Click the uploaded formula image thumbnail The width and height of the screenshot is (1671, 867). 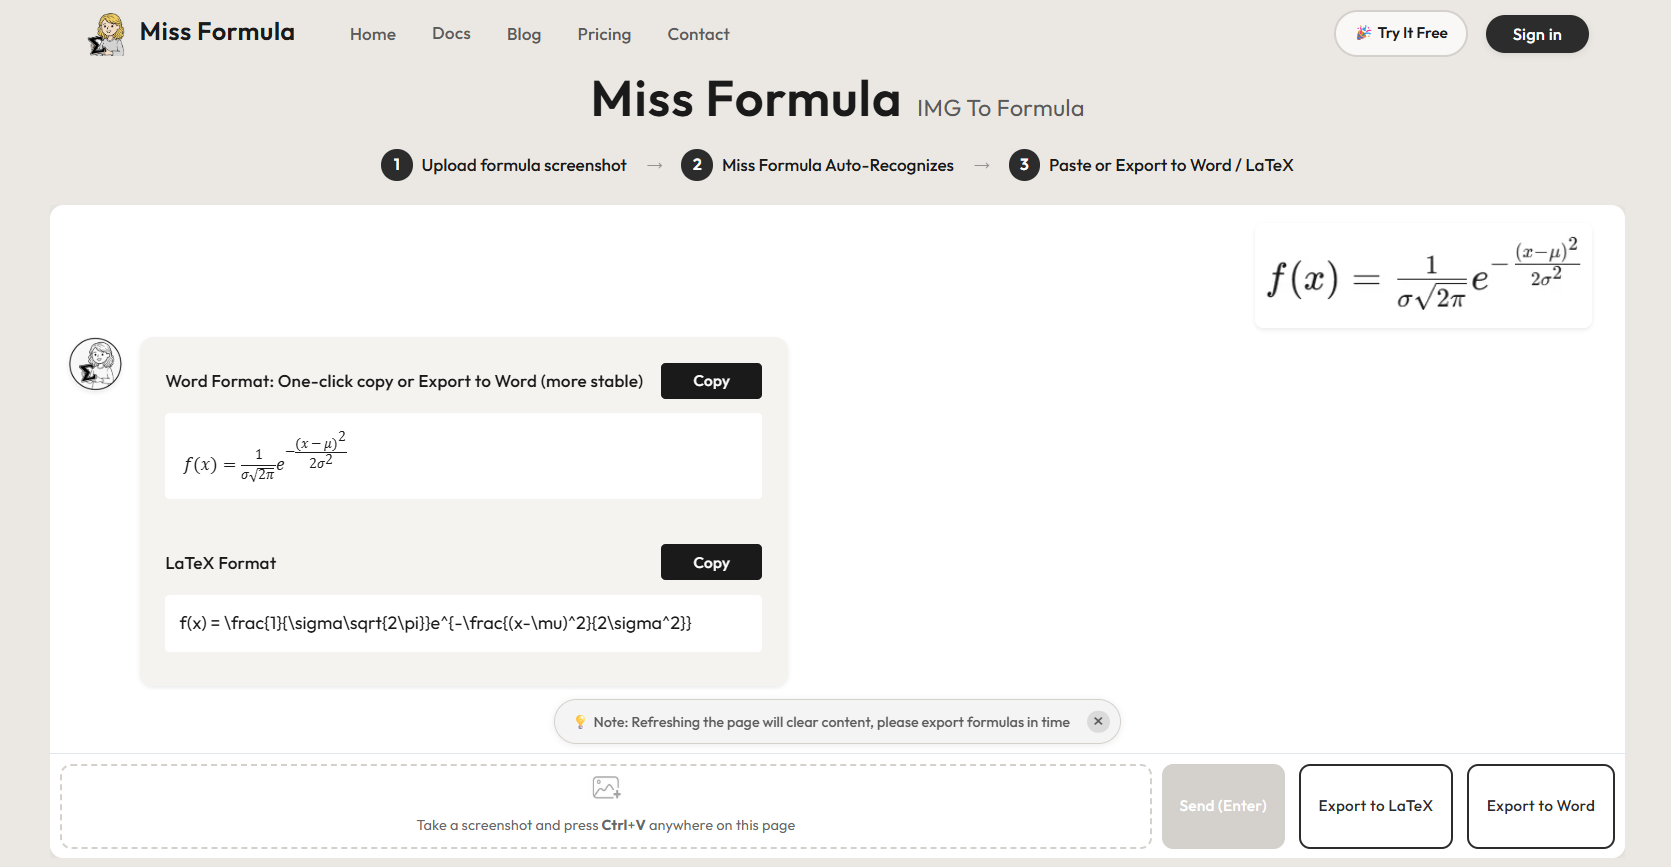[x=1422, y=277]
